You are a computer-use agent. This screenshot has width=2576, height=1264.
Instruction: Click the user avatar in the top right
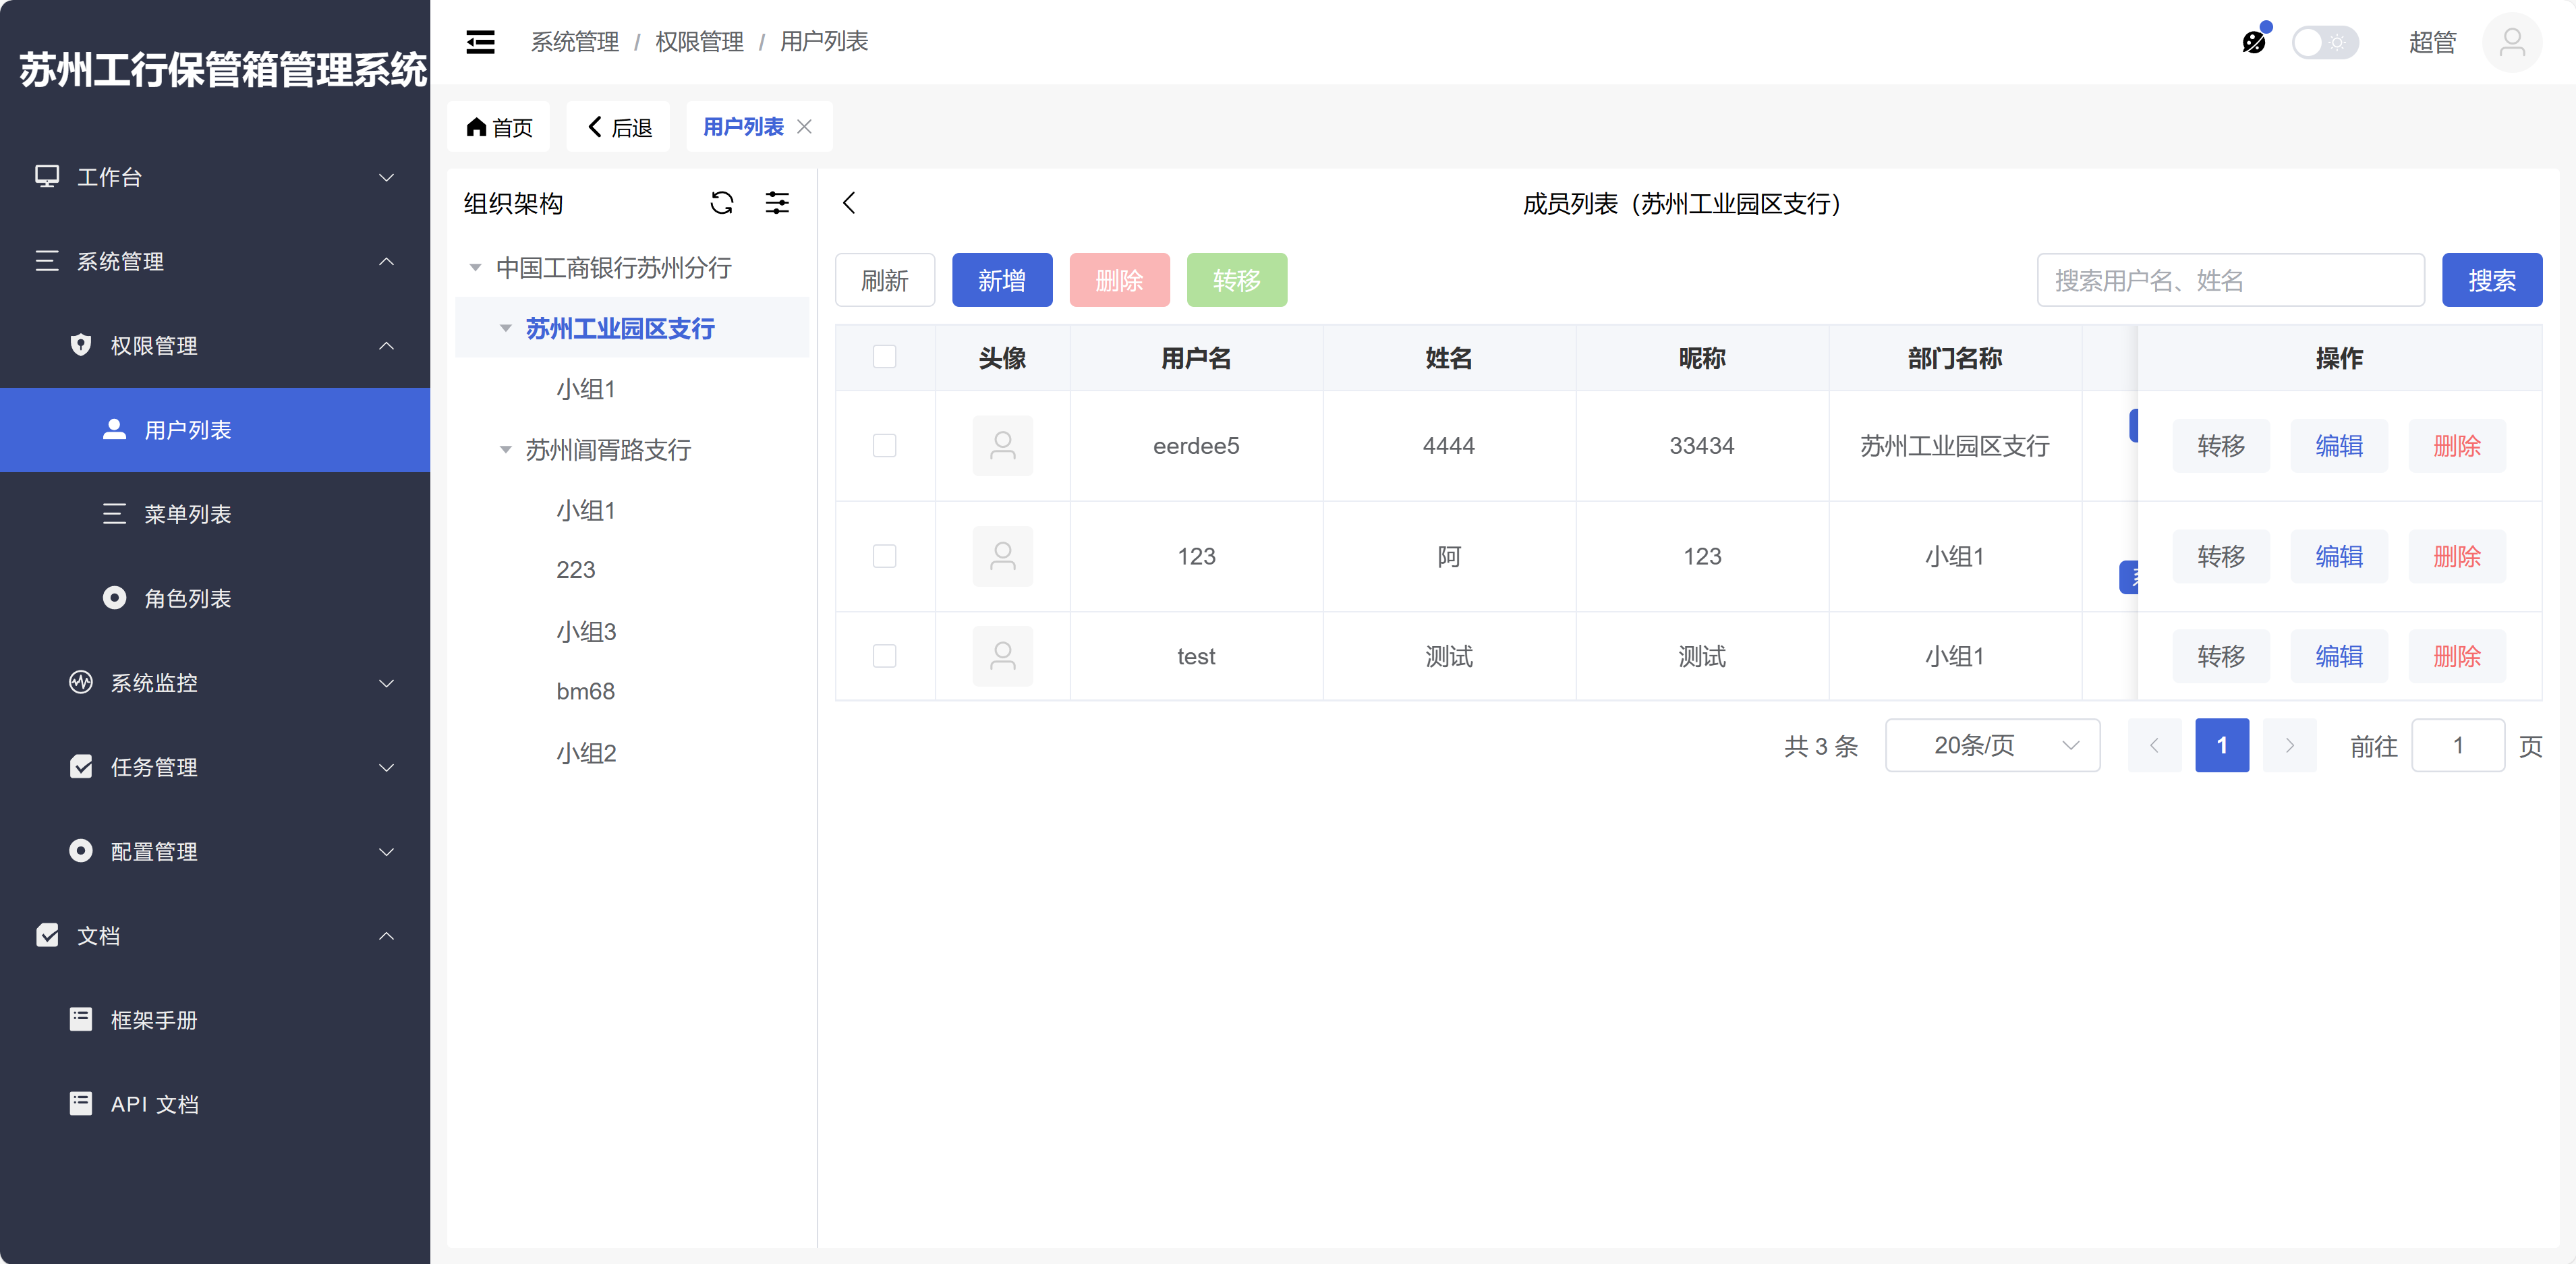coord(2511,42)
